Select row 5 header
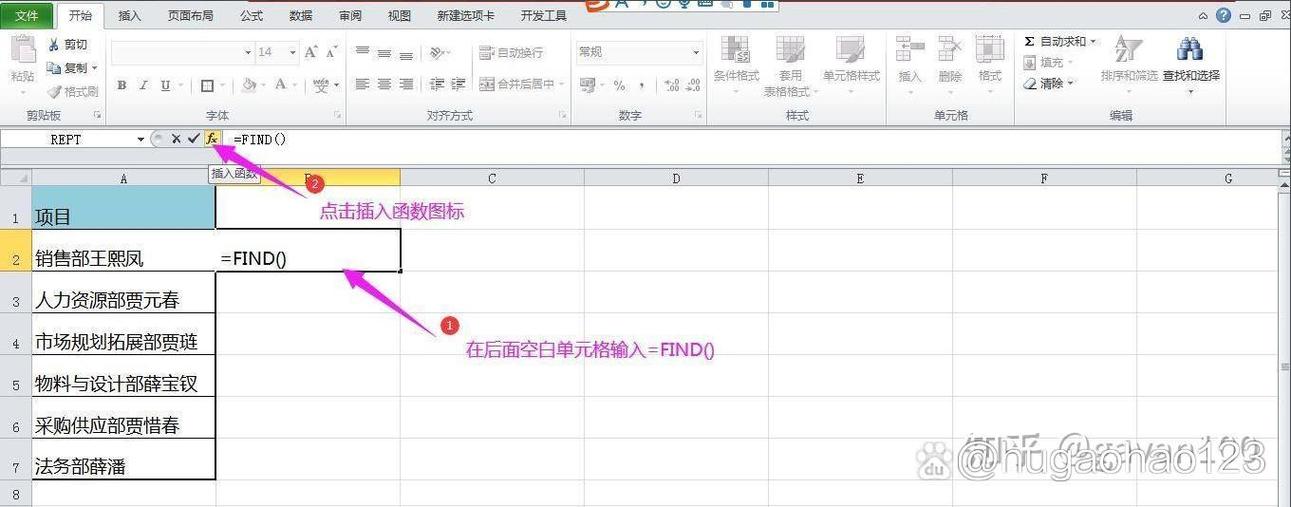This screenshot has height=507, width=1291. point(15,376)
